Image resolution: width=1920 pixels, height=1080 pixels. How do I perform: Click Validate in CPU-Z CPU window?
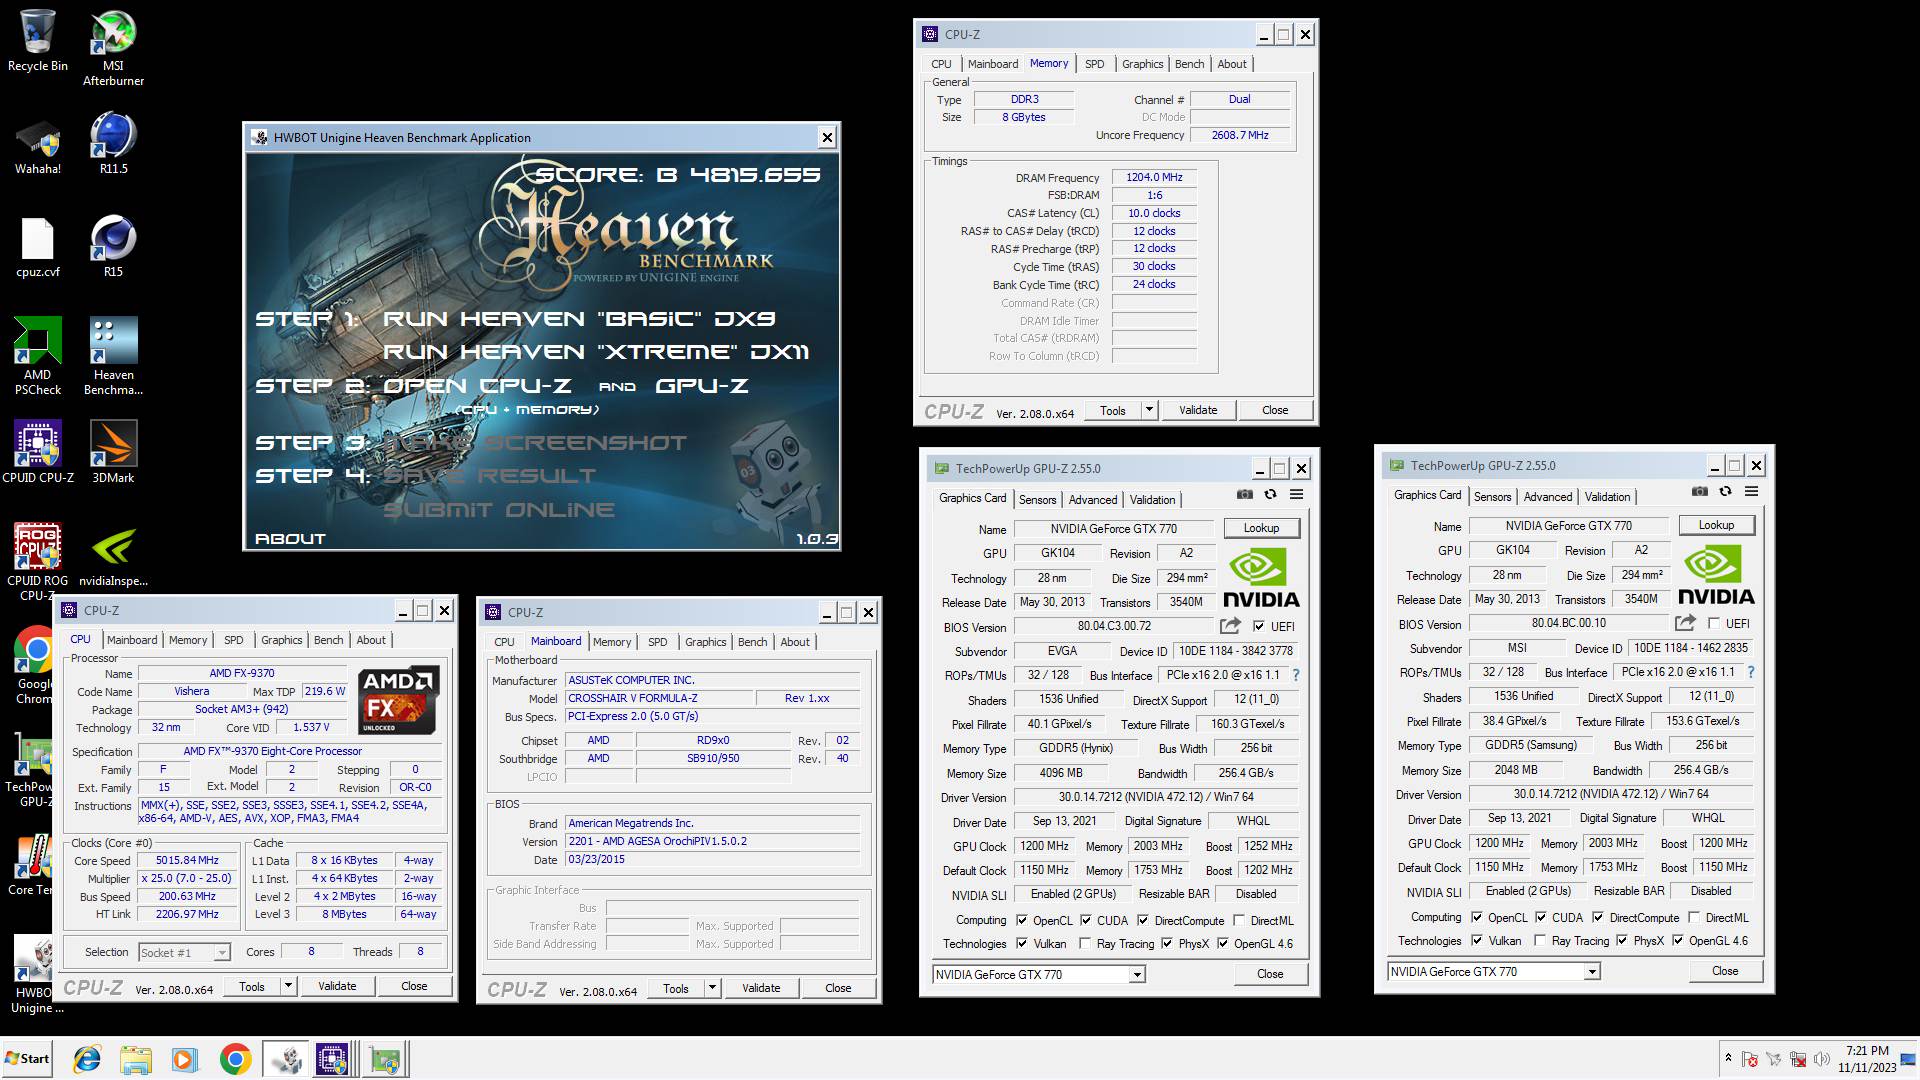click(337, 986)
